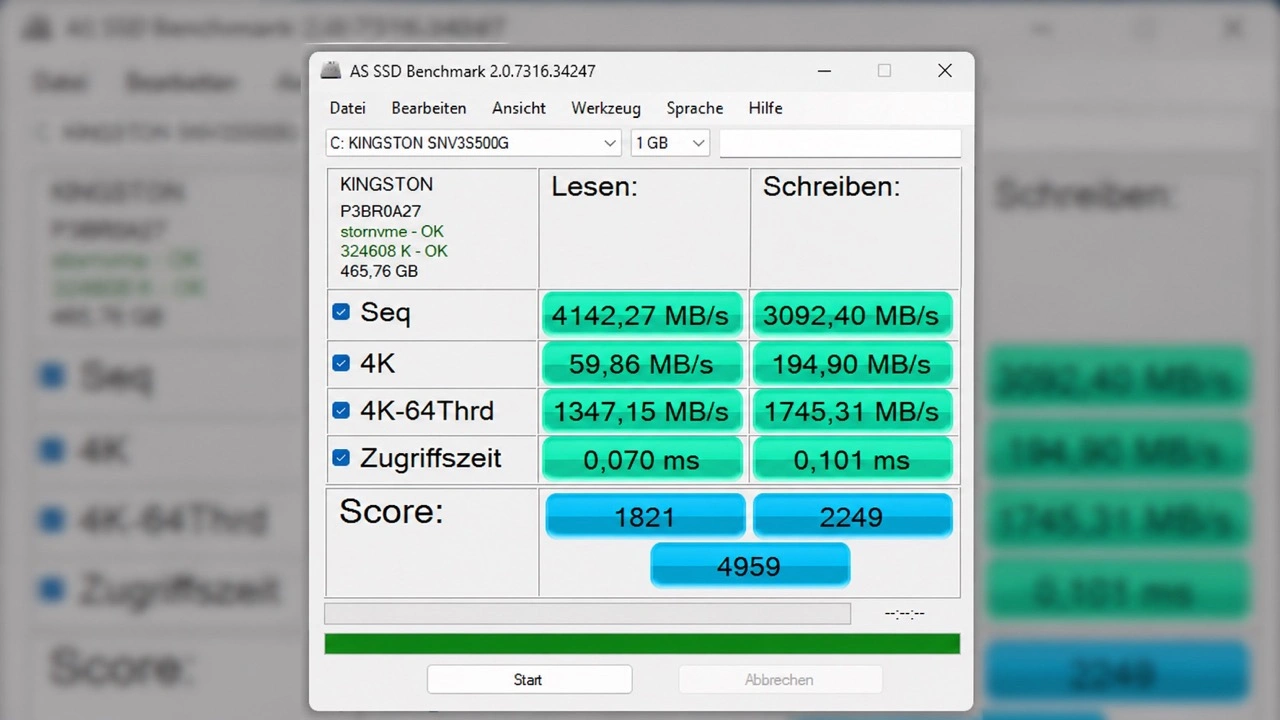Screen dimensions: 1280x720
Task: Click the 324608 K - OK alignment status
Action: (394, 251)
